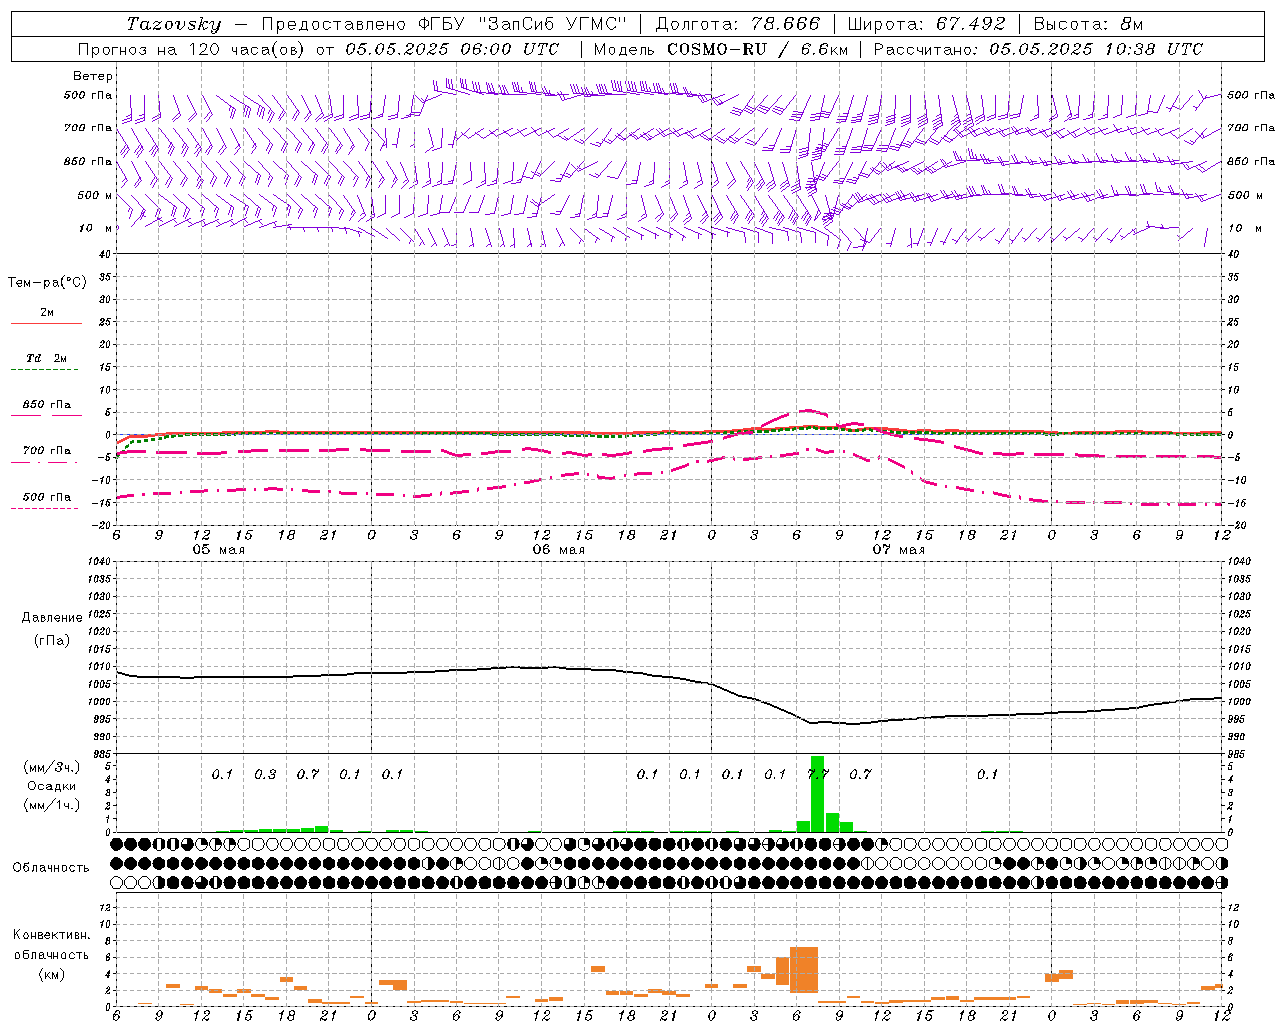Click the Ветер panel label
Image resolution: width=1280 pixels, height=1024 pixels.
93,76
